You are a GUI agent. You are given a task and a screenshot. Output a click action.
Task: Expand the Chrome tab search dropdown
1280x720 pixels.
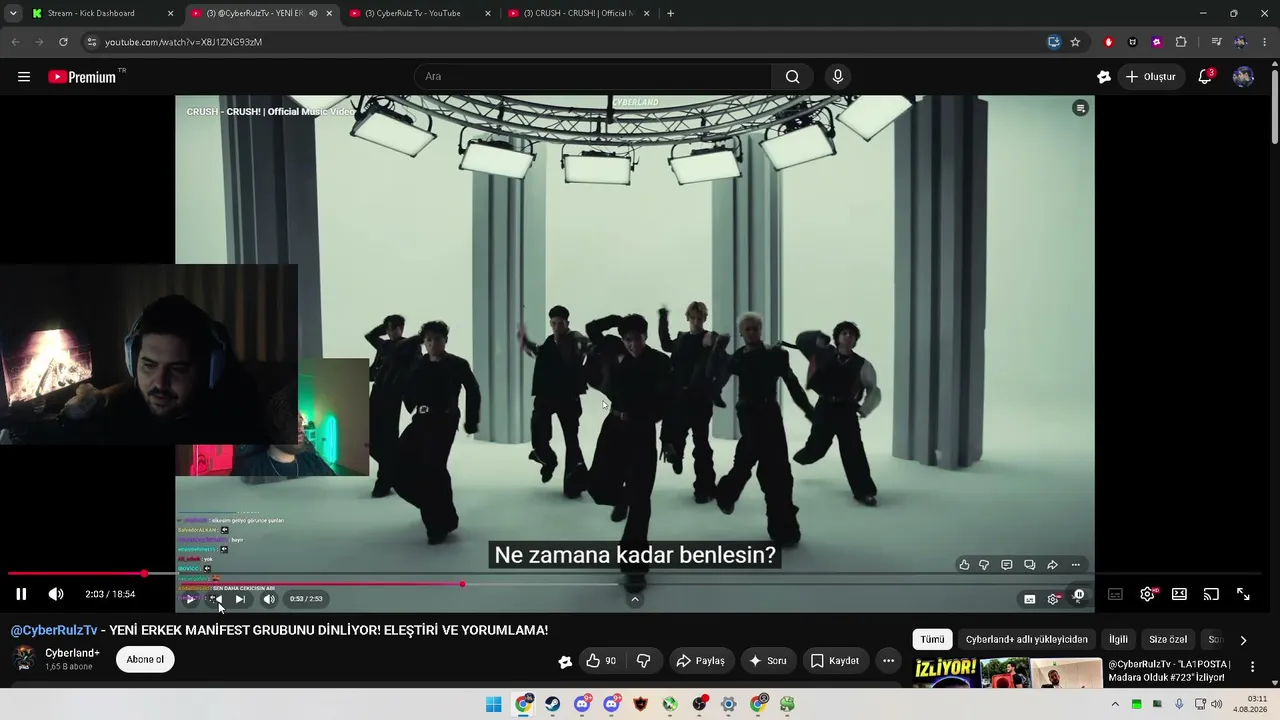[13, 13]
